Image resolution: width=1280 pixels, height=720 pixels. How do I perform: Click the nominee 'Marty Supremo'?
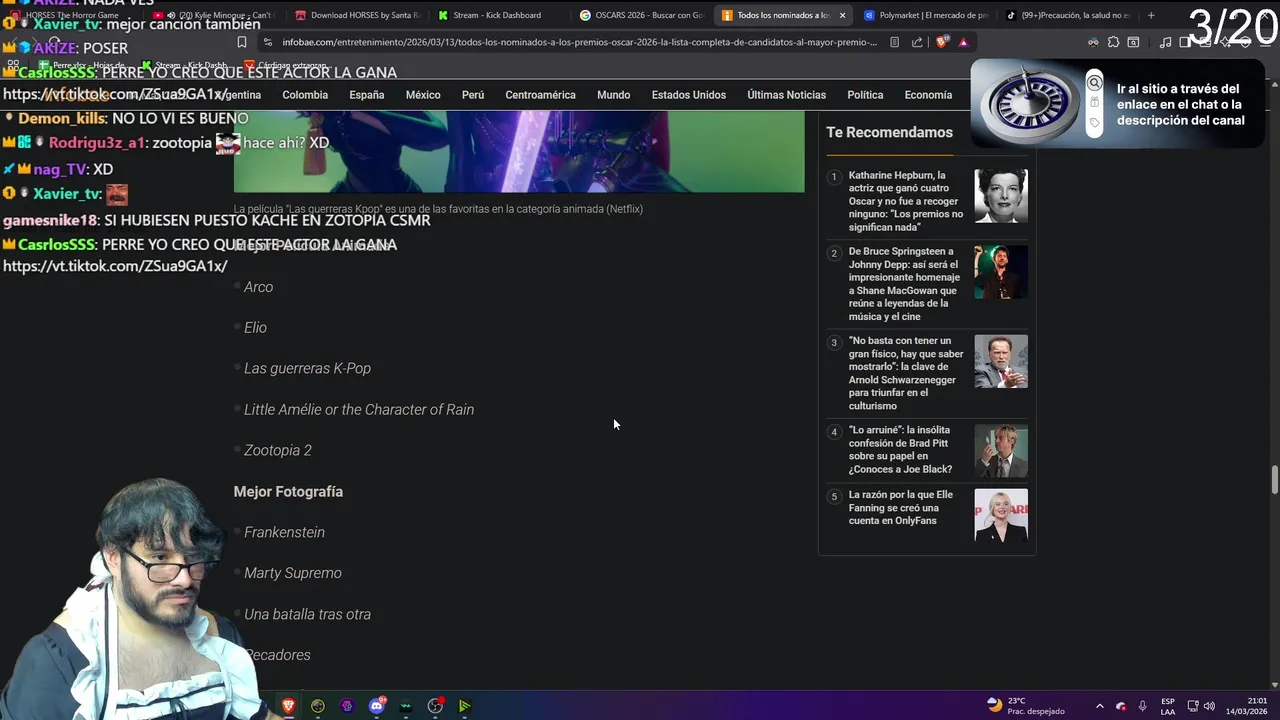[293, 573]
